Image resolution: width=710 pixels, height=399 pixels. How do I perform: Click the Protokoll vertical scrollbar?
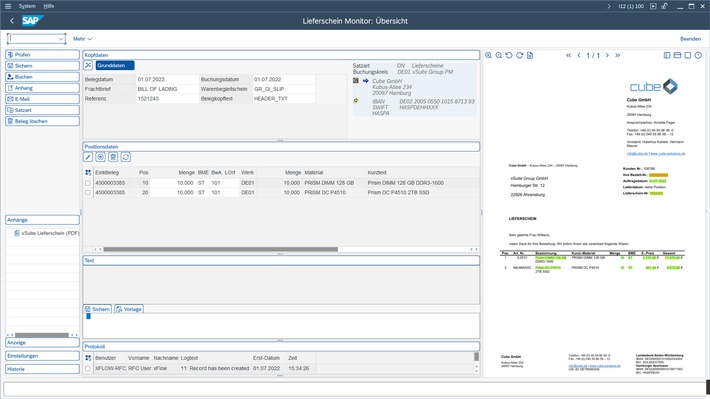pyautogui.click(x=476, y=357)
